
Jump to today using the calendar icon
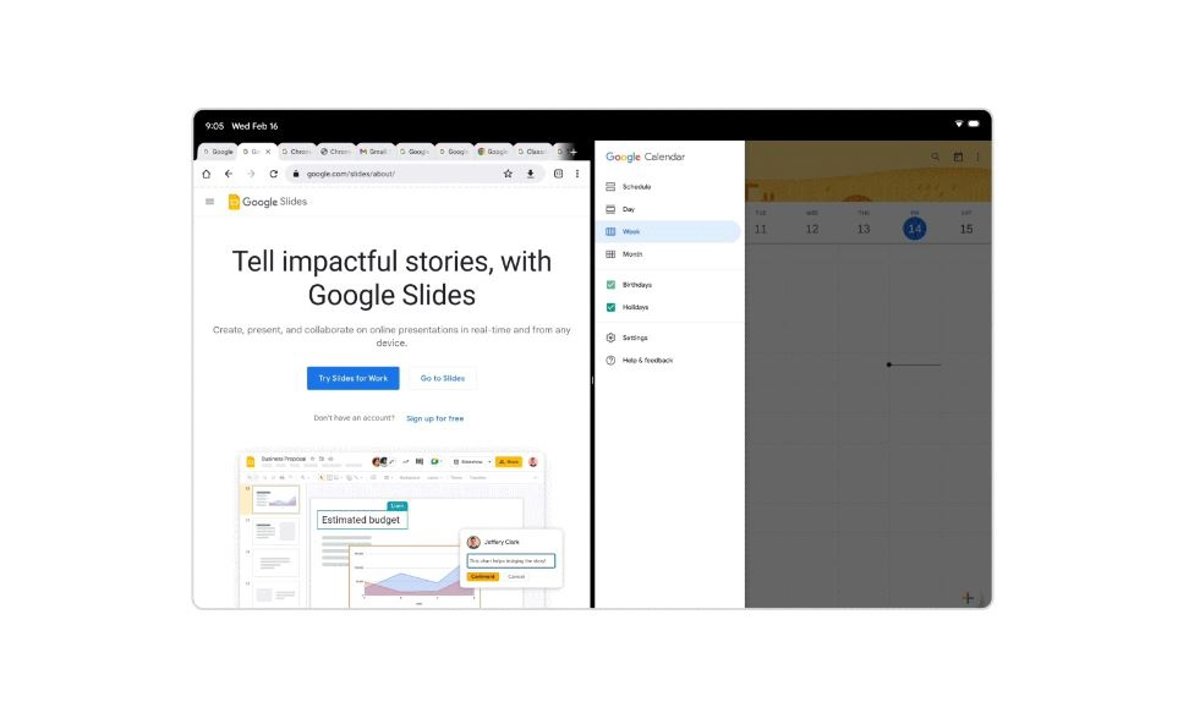(958, 157)
